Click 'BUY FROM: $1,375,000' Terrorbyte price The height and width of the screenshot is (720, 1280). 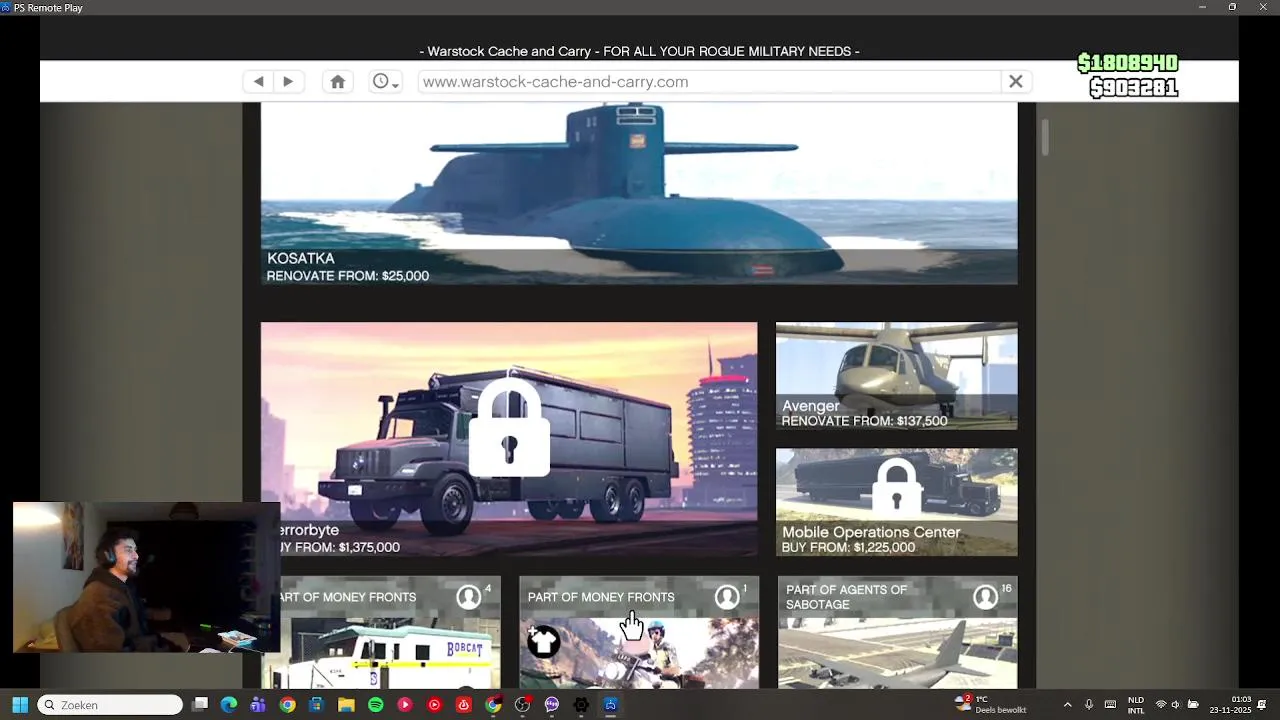pos(337,548)
